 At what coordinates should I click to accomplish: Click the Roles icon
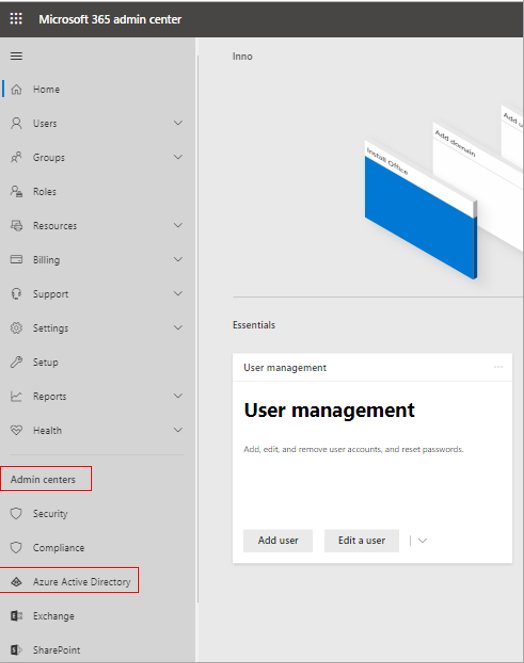pyautogui.click(x=16, y=192)
